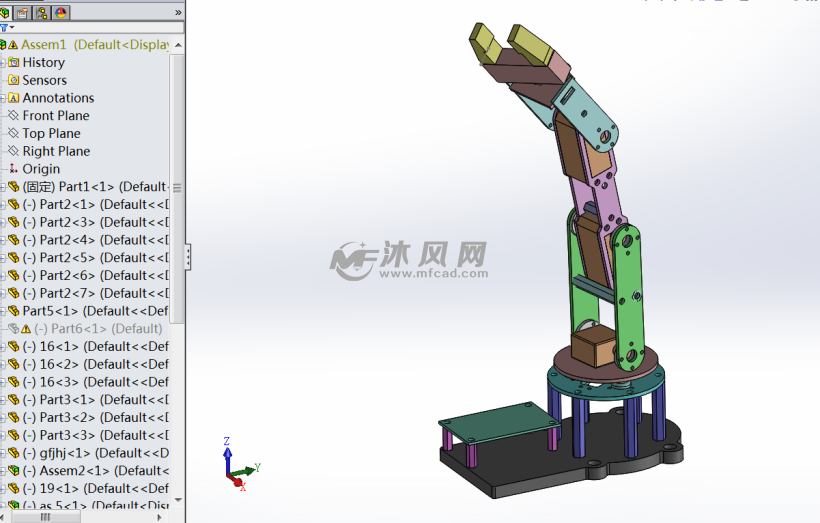Click the Sensors folder icon
Screen dimensions: 820x523
point(14,80)
